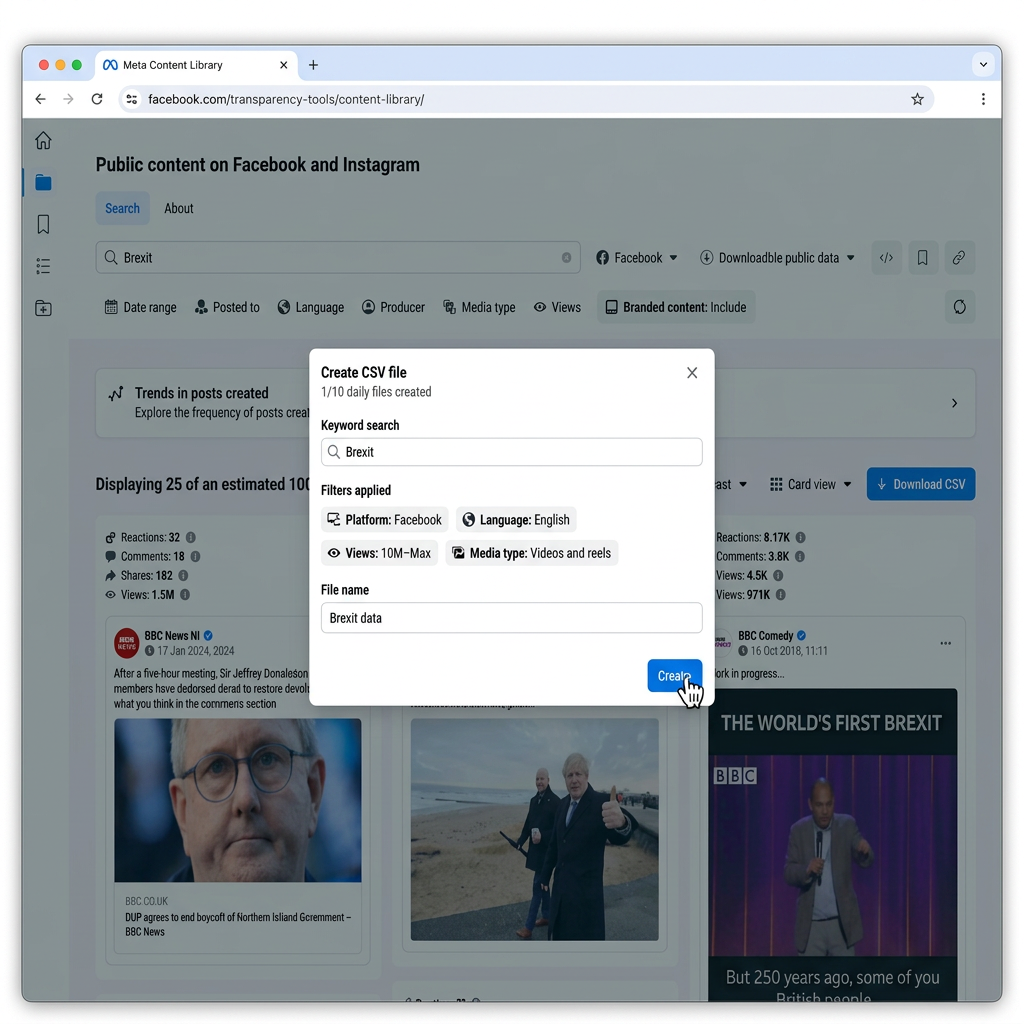Open the Views filter
The image size is (1024, 1024).
557,307
